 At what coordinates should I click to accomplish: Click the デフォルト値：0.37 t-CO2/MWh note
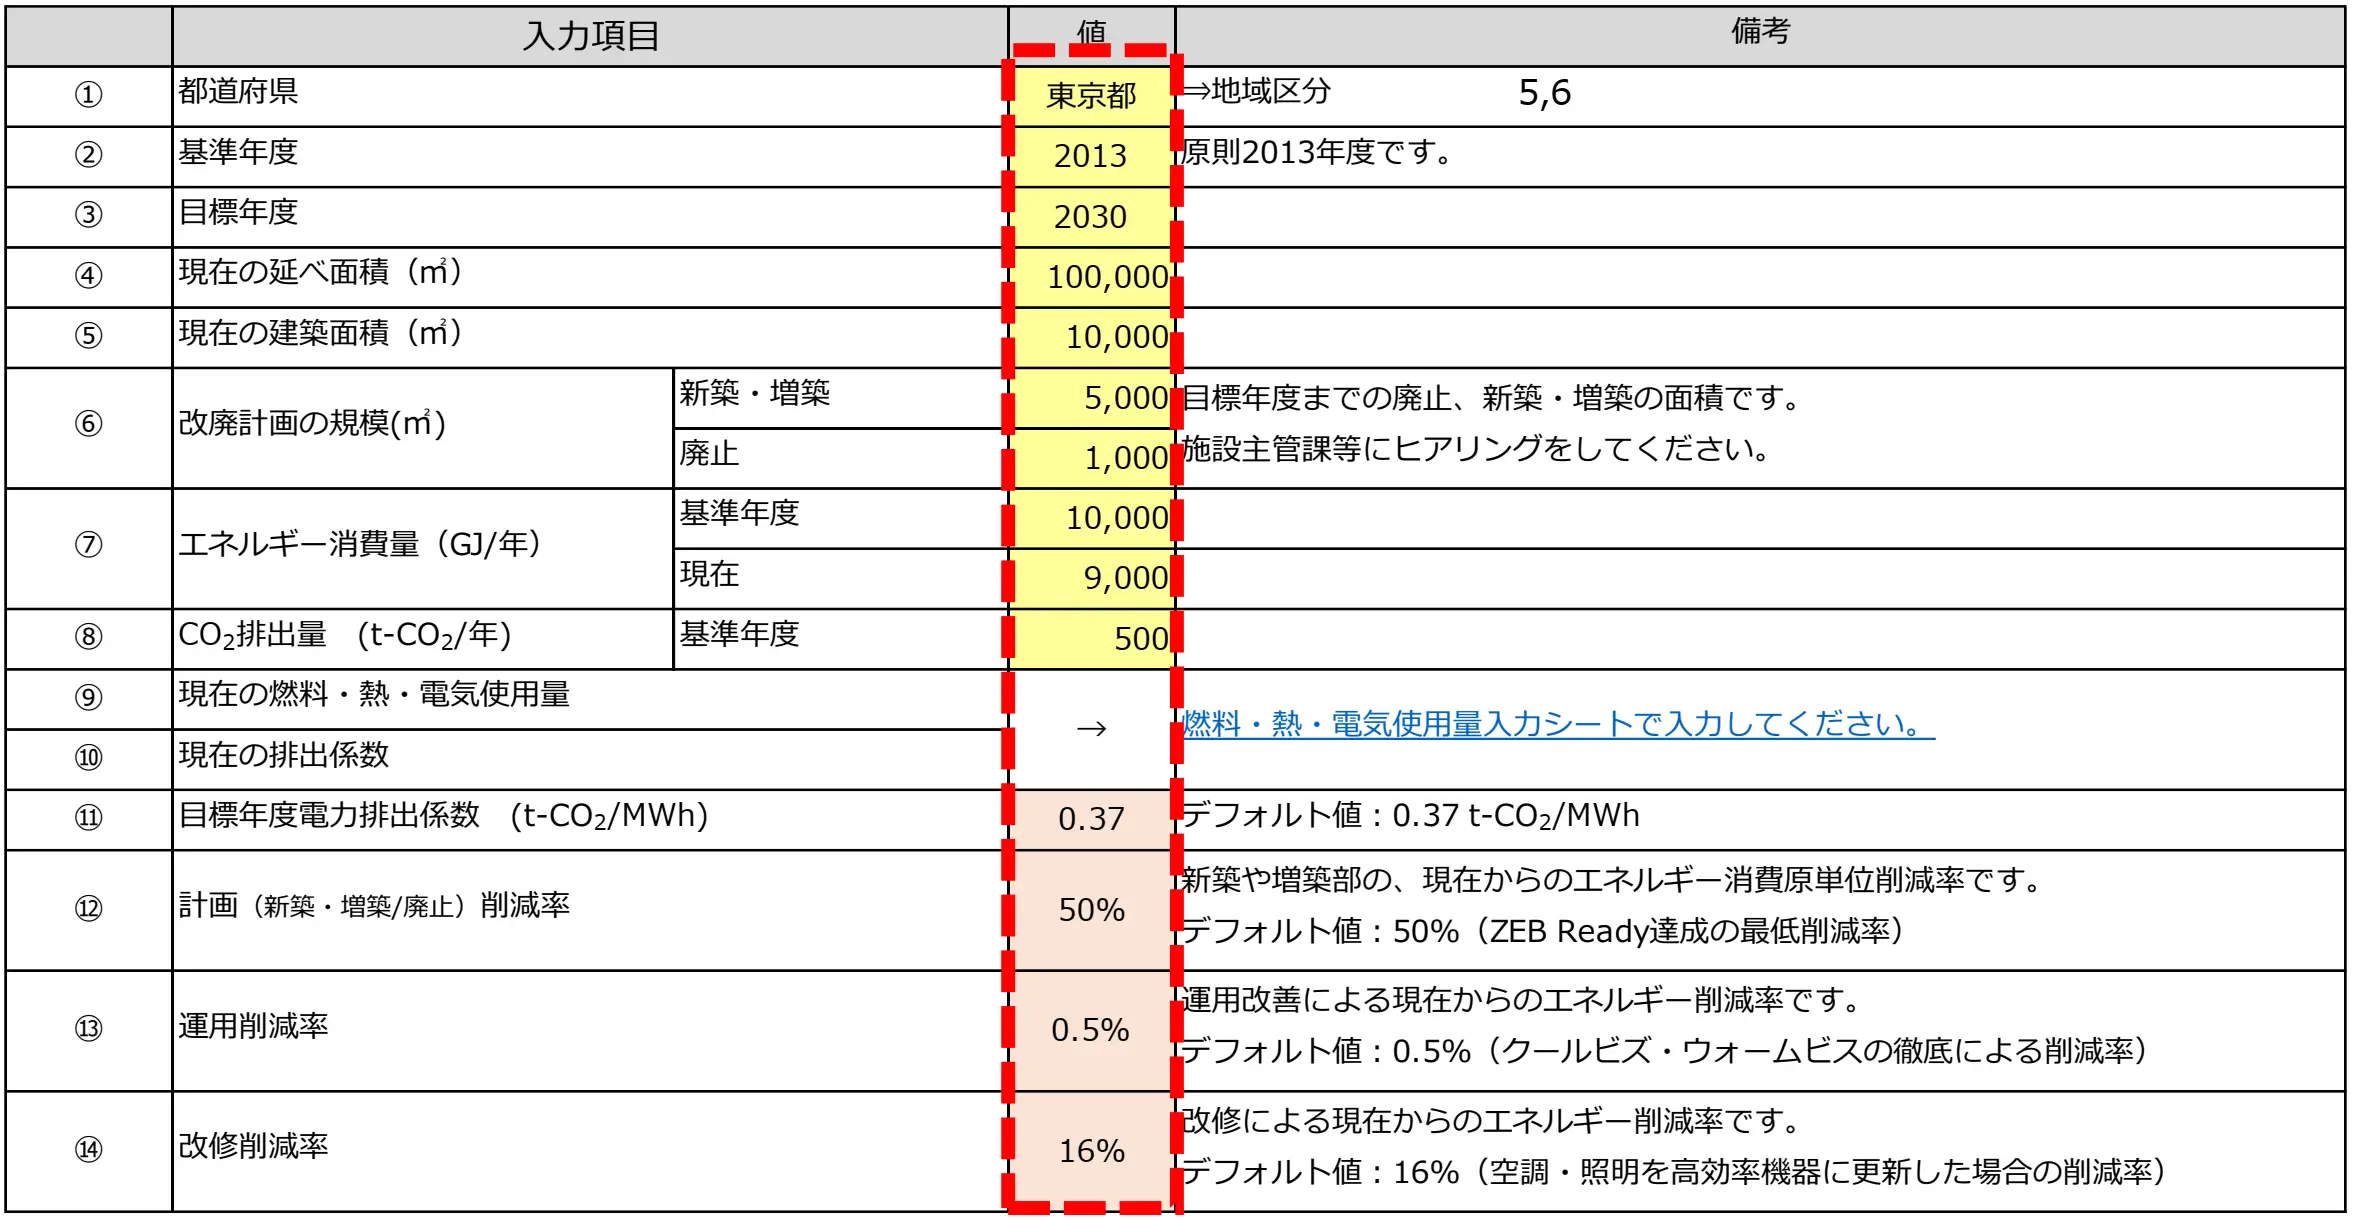pyautogui.click(x=1410, y=815)
